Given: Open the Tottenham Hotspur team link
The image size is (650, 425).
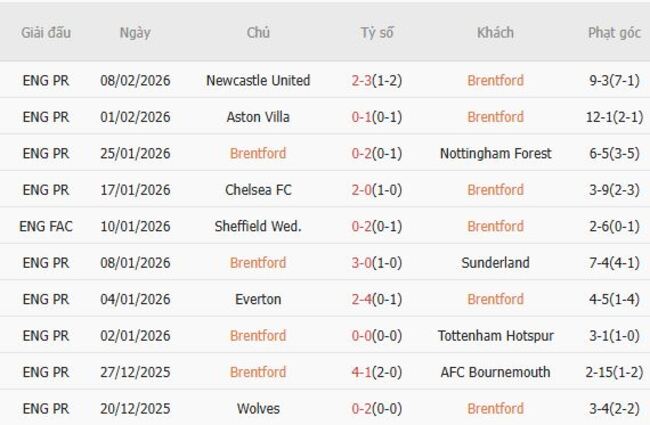Looking at the screenshot, I should [x=495, y=336].
